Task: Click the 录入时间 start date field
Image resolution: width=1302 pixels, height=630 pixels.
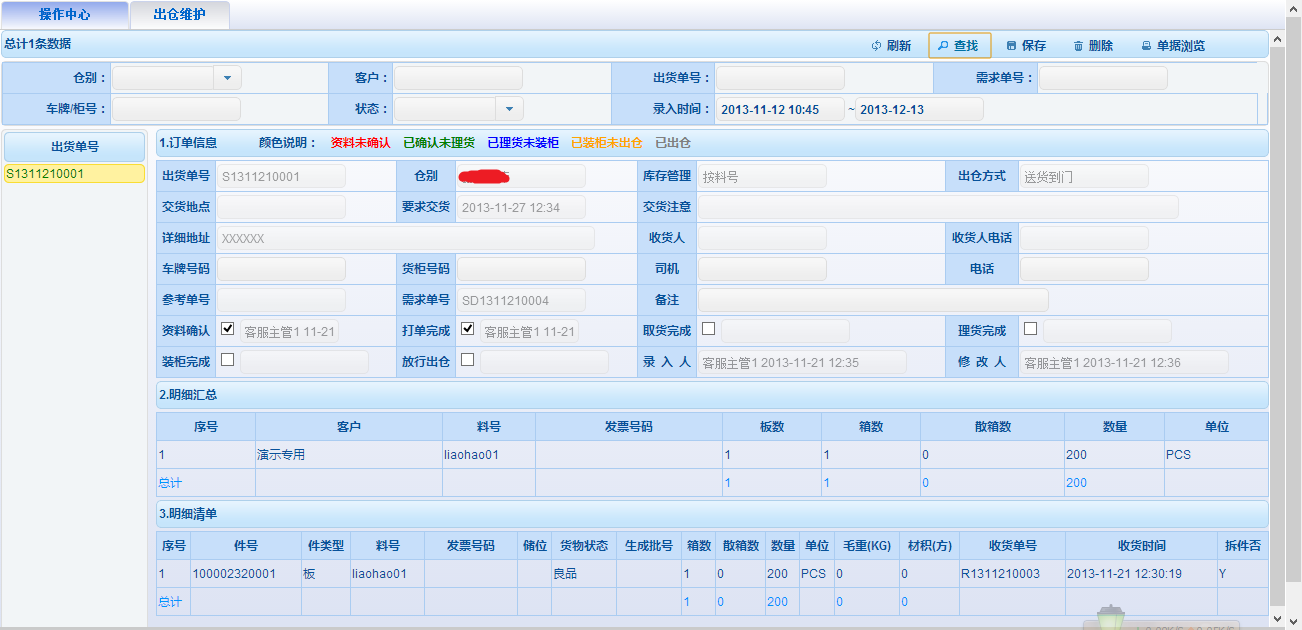Action: tap(780, 109)
